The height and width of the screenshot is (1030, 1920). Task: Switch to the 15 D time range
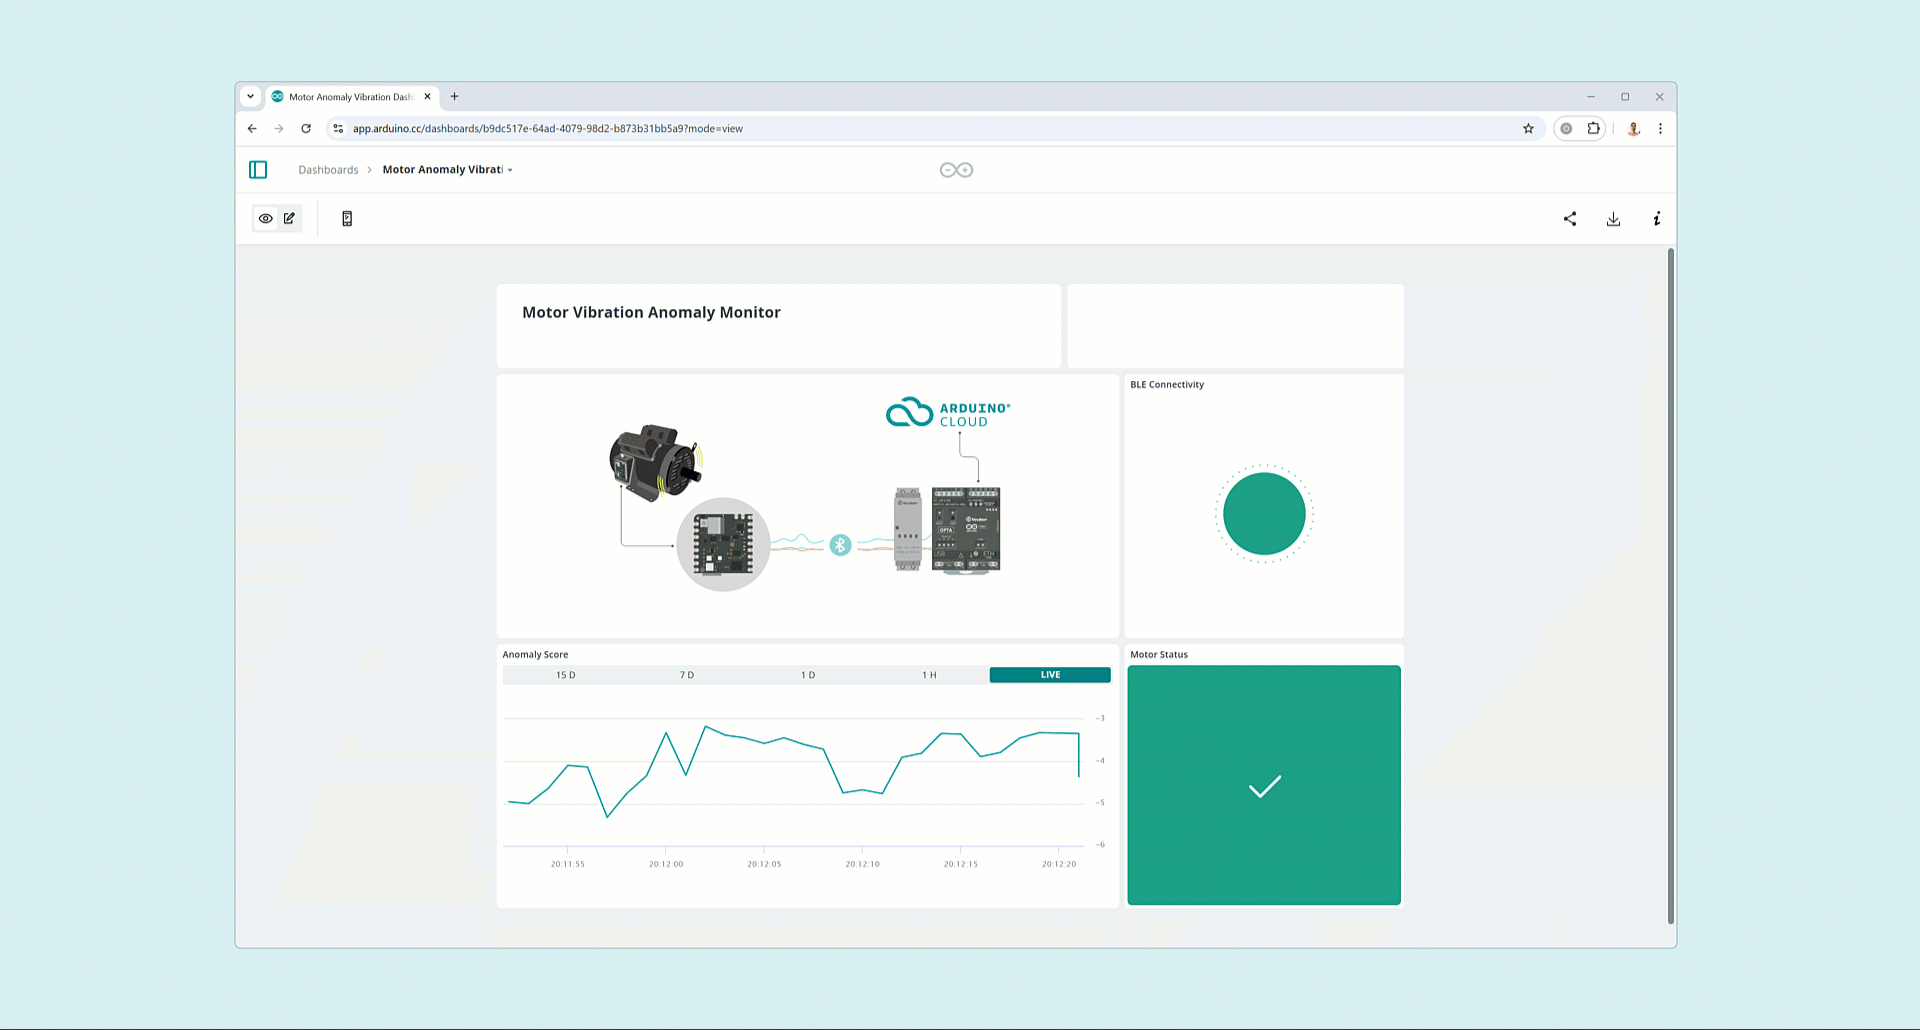tap(566, 674)
